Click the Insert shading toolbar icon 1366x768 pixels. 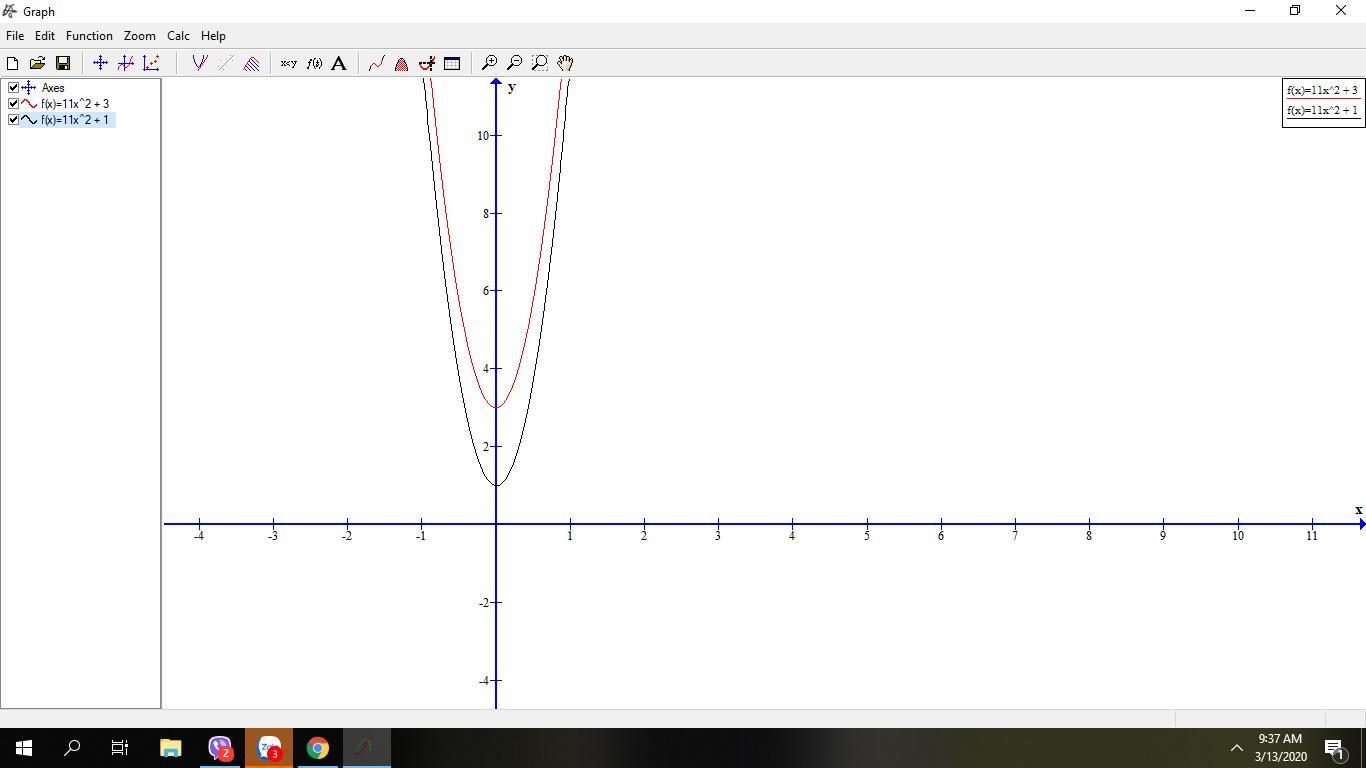tap(251, 63)
